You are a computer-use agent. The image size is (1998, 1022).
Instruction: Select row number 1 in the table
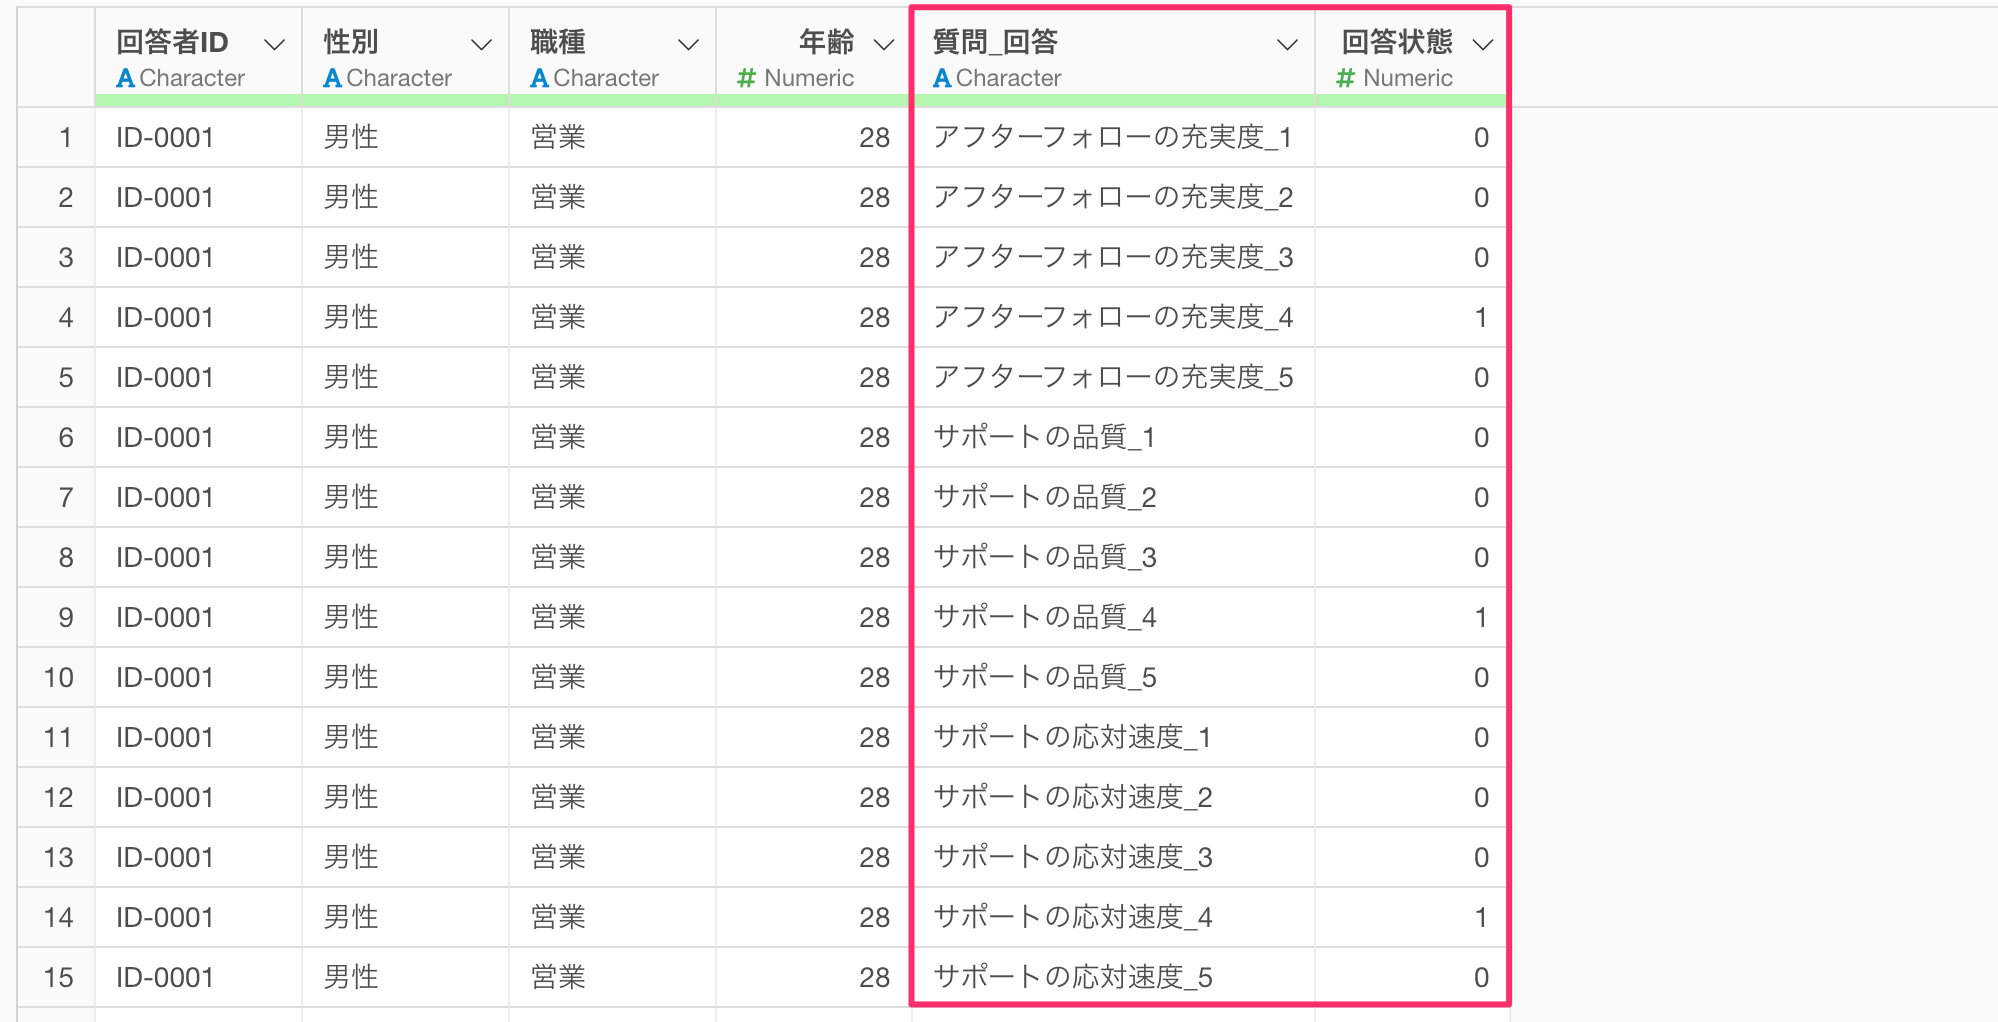(65, 138)
